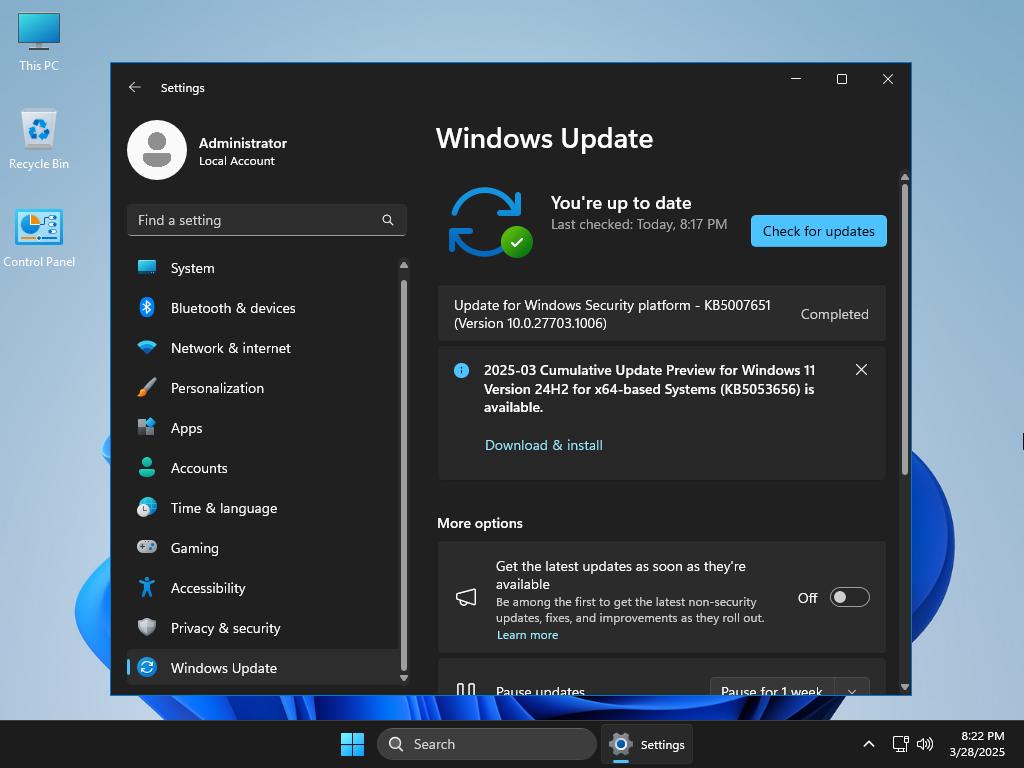The image size is (1024, 768).
Task: Click Download & install link
Action: pyautogui.click(x=543, y=445)
